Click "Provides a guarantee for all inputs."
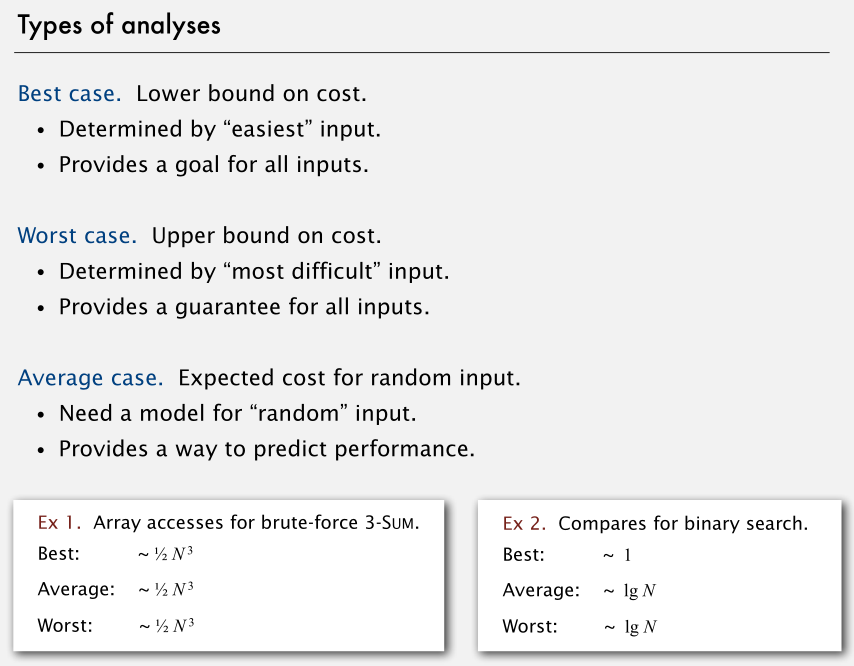 click(x=244, y=306)
